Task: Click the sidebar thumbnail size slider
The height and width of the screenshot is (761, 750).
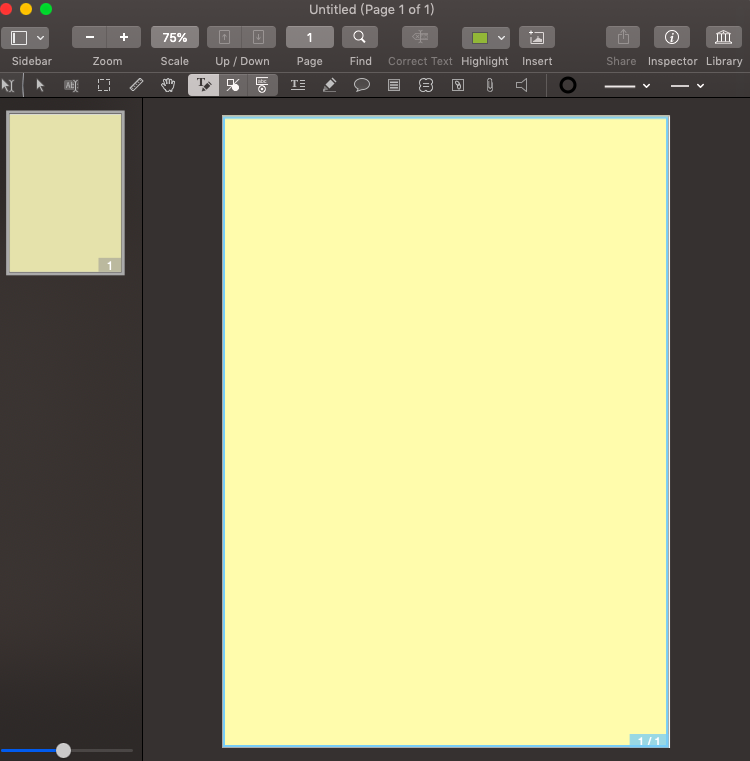Action: point(67,750)
